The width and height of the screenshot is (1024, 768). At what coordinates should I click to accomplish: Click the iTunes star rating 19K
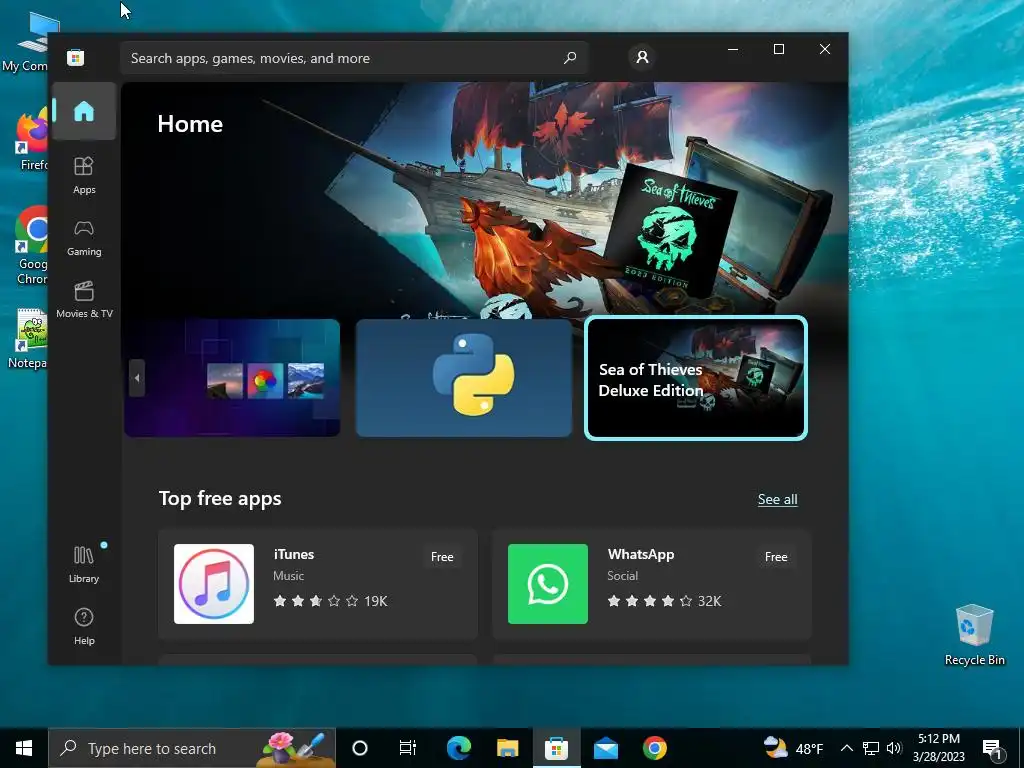point(330,601)
